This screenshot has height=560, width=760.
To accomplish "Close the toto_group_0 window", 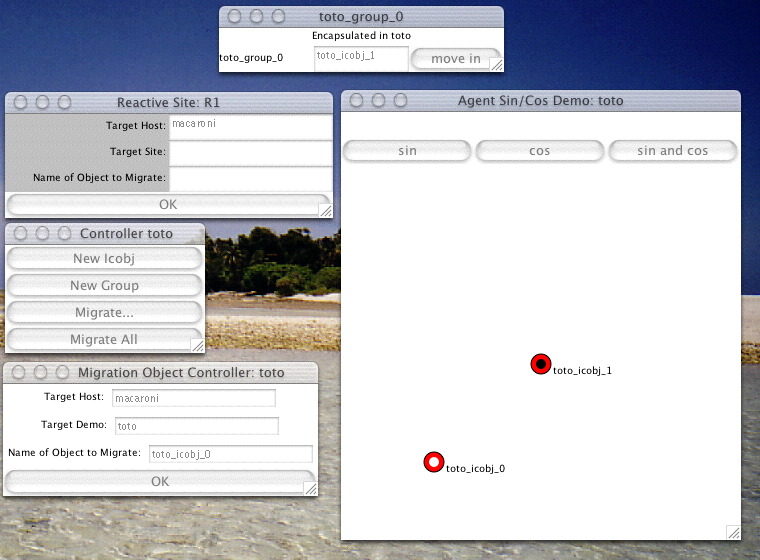I will tap(235, 16).
